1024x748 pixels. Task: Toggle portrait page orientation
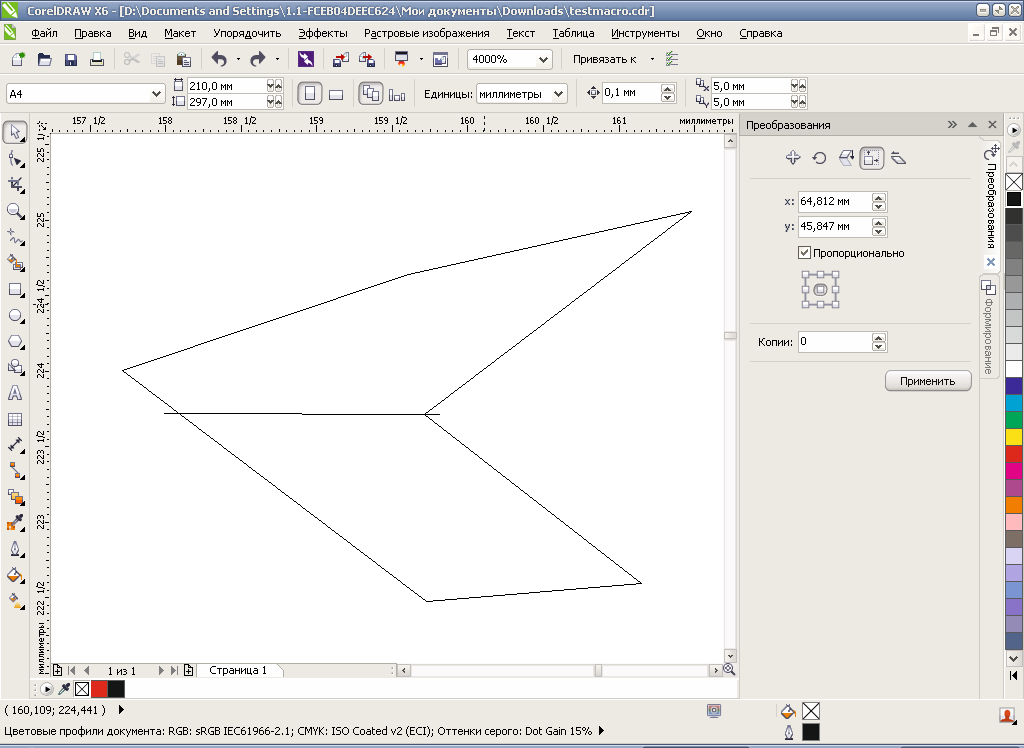[310, 94]
